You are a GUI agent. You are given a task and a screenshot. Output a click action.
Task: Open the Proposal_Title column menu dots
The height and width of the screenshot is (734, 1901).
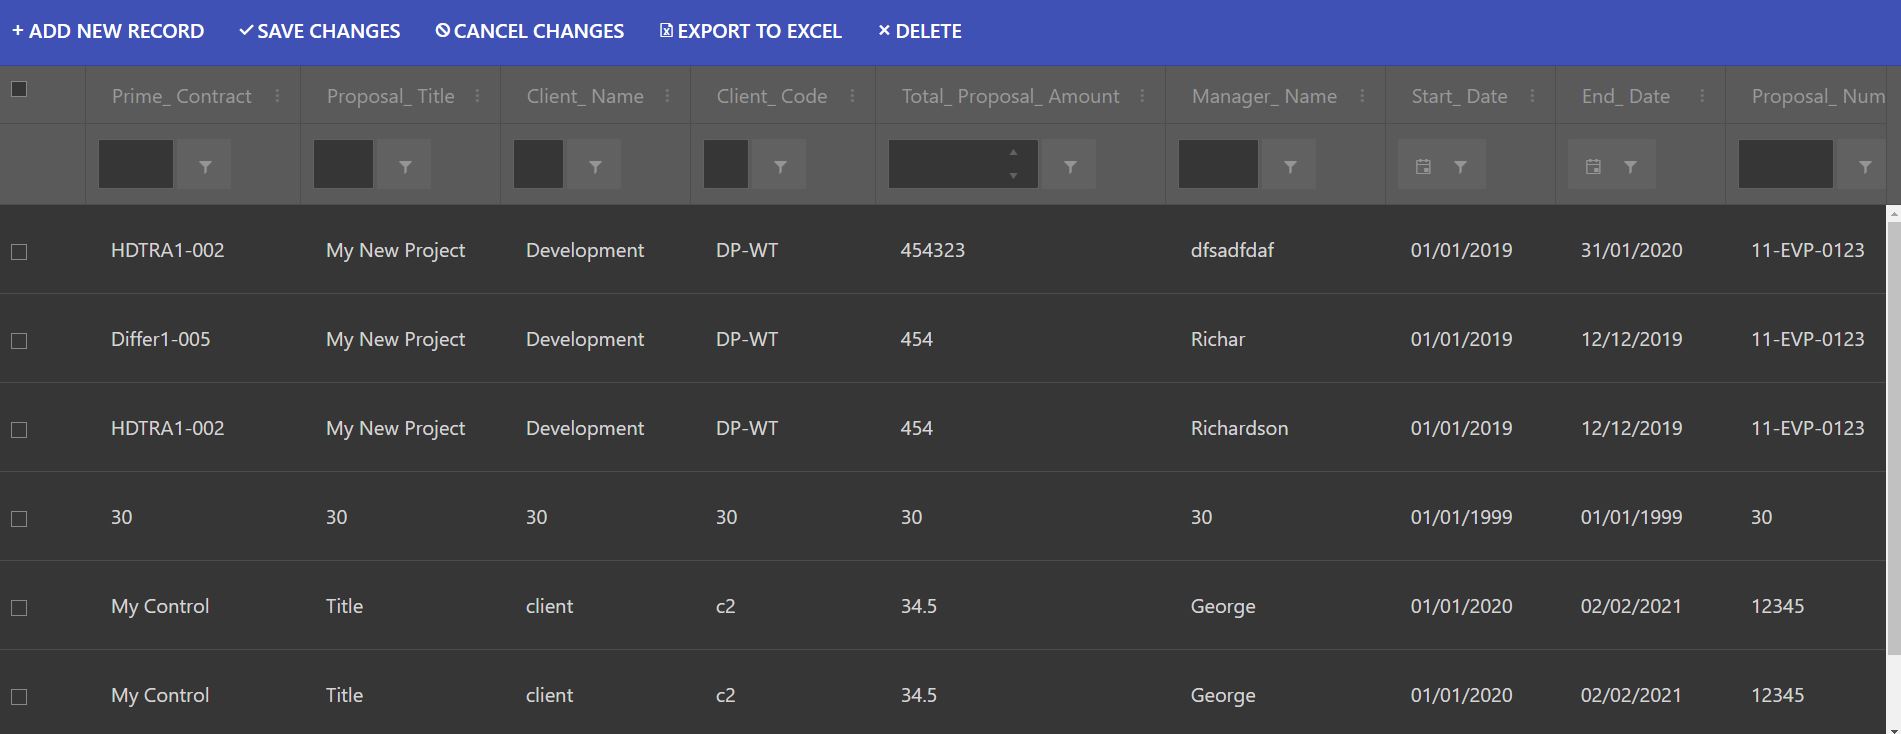point(477,96)
